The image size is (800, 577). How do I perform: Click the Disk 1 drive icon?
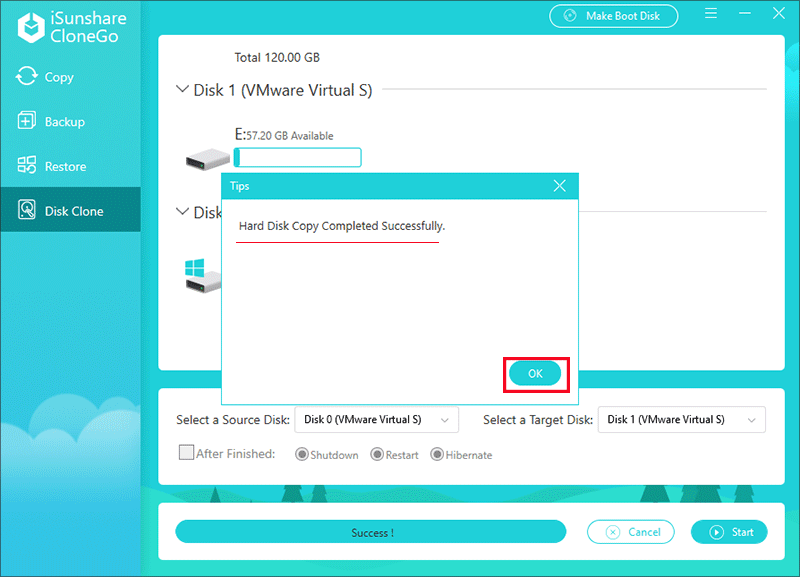coord(207,157)
